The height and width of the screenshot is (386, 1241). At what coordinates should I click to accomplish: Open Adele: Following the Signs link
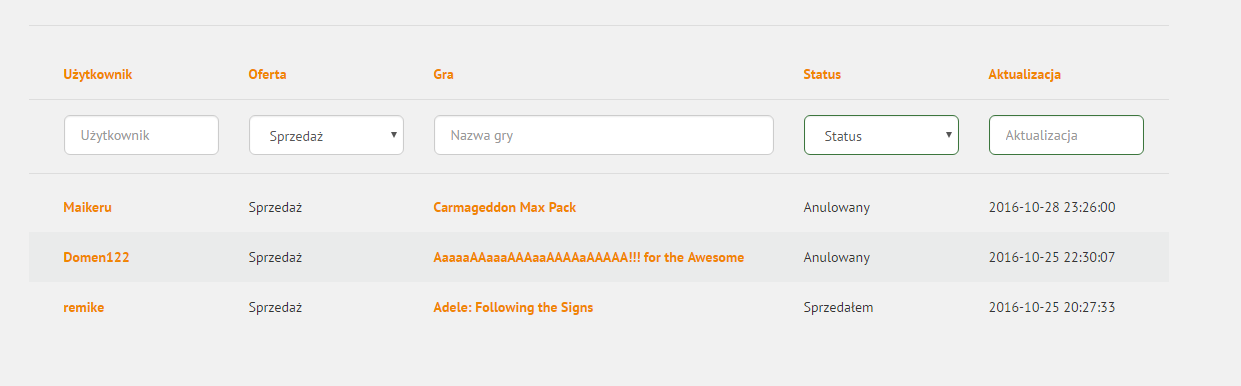point(513,307)
